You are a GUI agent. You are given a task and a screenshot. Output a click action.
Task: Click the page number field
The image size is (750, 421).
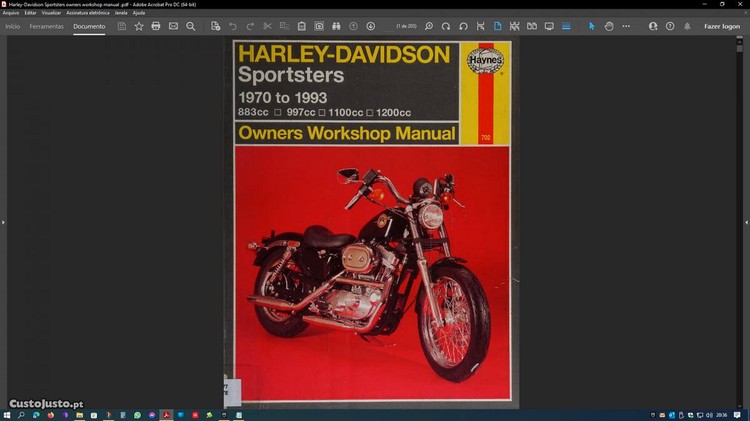click(405, 26)
